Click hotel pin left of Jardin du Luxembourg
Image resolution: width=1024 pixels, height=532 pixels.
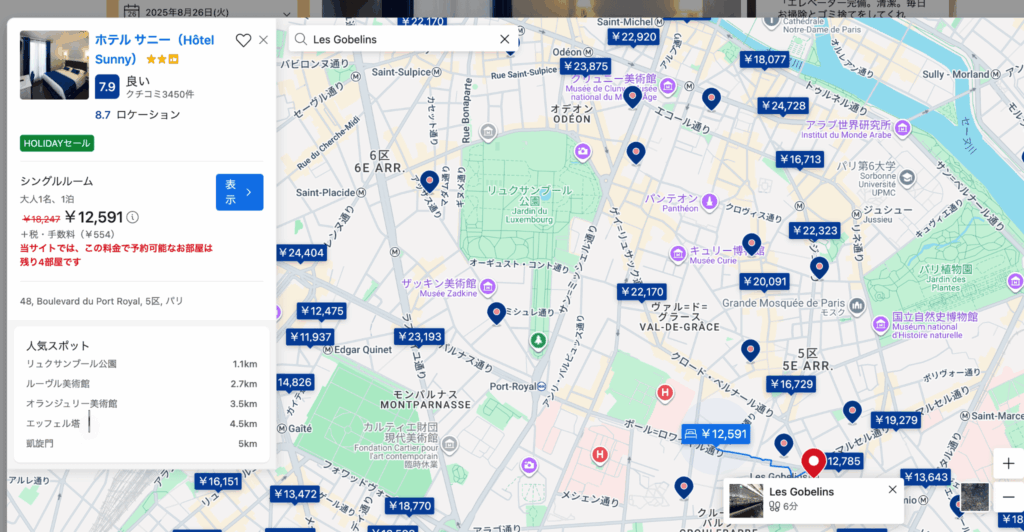(429, 181)
